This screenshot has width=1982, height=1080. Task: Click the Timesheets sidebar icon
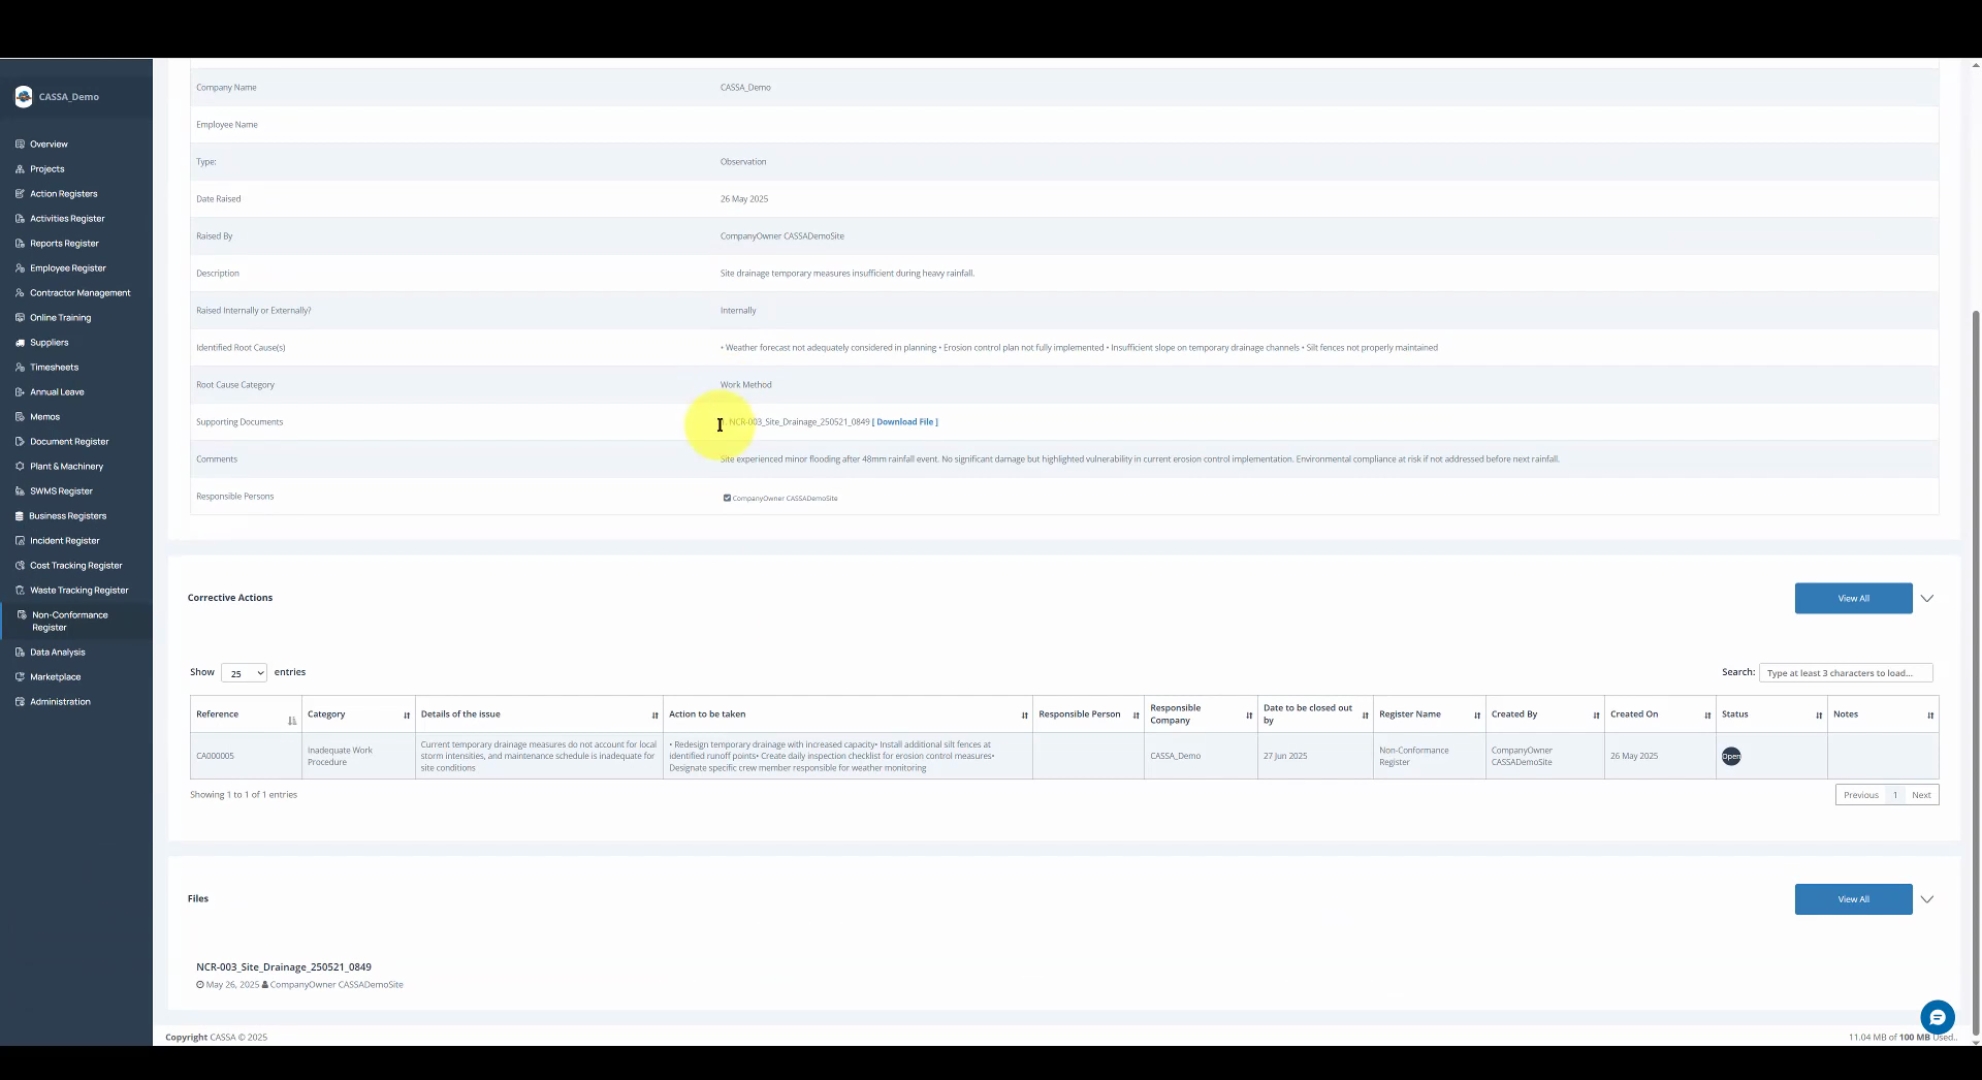[20, 367]
